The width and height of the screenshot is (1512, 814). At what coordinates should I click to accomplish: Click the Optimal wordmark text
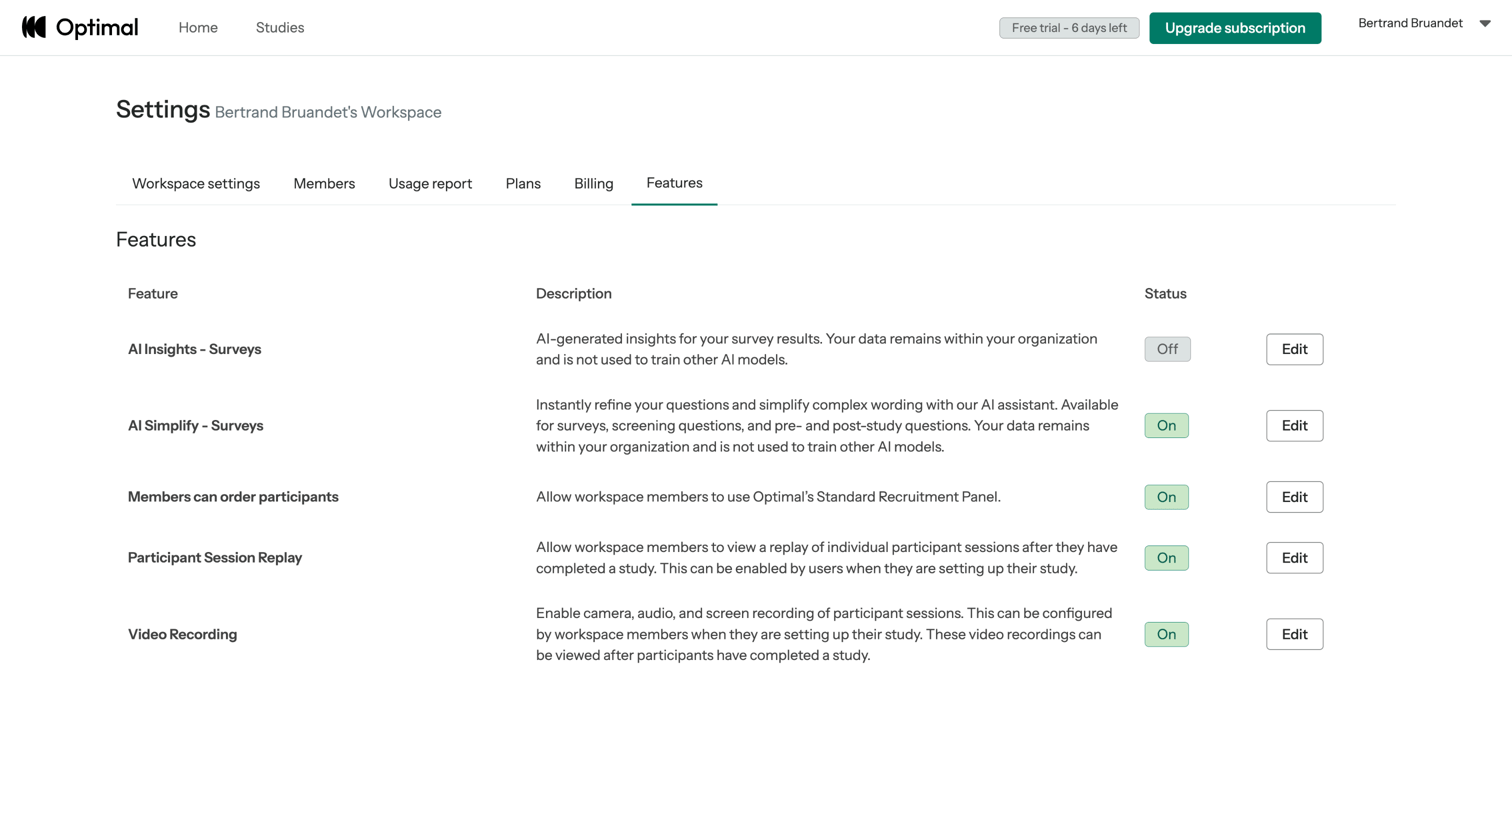97,28
